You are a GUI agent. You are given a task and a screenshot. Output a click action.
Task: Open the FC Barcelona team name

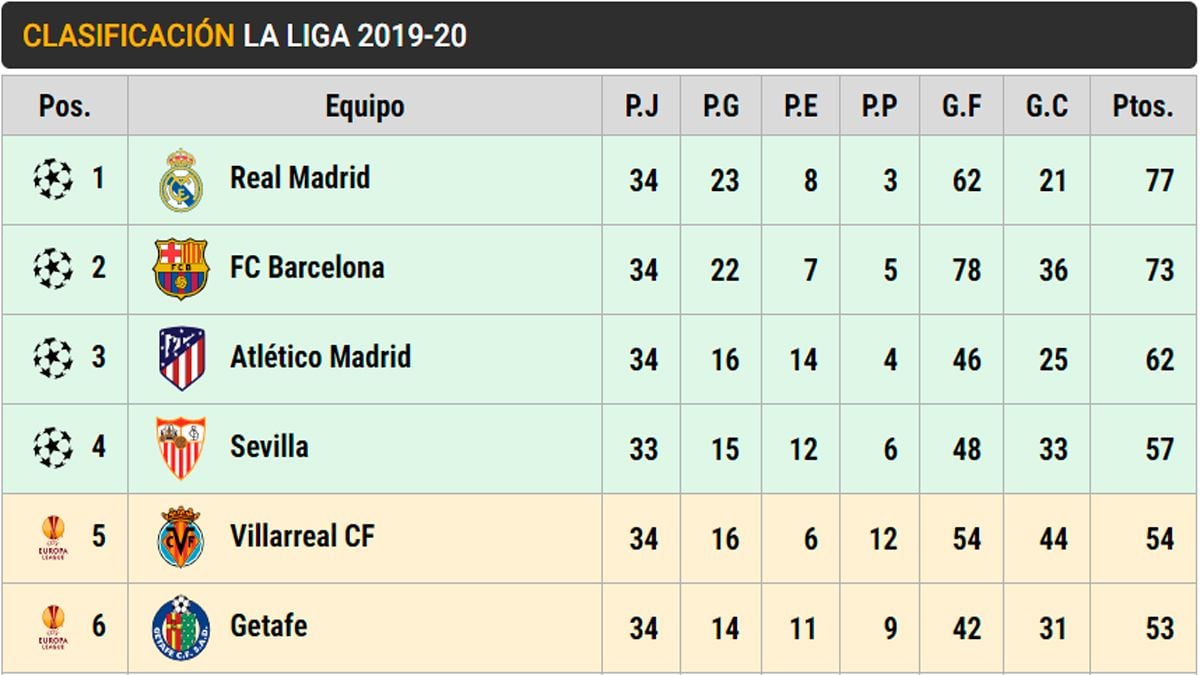click(307, 268)
